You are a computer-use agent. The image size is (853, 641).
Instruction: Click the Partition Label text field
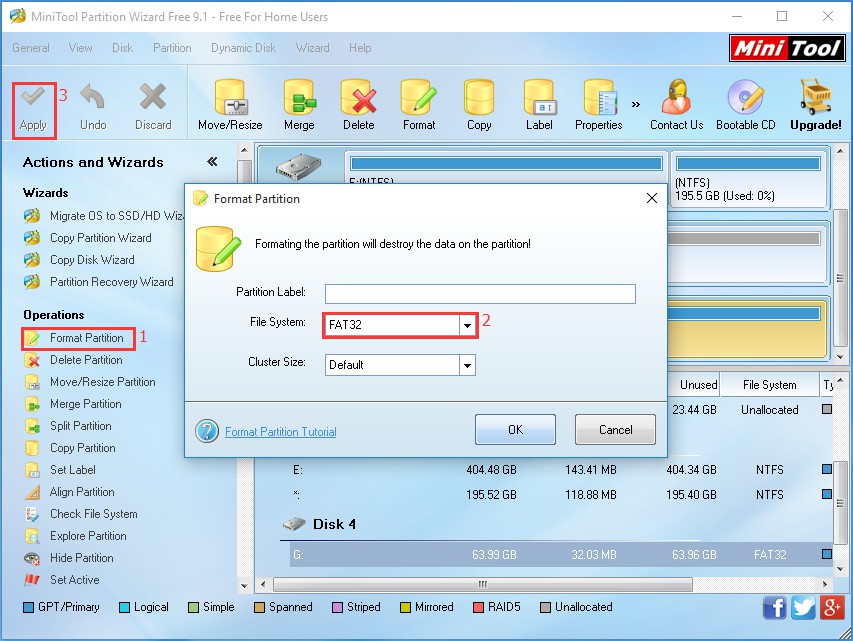pos(480,293)
